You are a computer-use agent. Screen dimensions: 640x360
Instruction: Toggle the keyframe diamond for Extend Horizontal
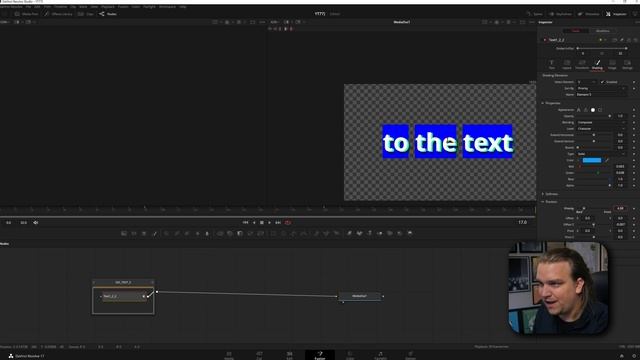coord(634,135)
